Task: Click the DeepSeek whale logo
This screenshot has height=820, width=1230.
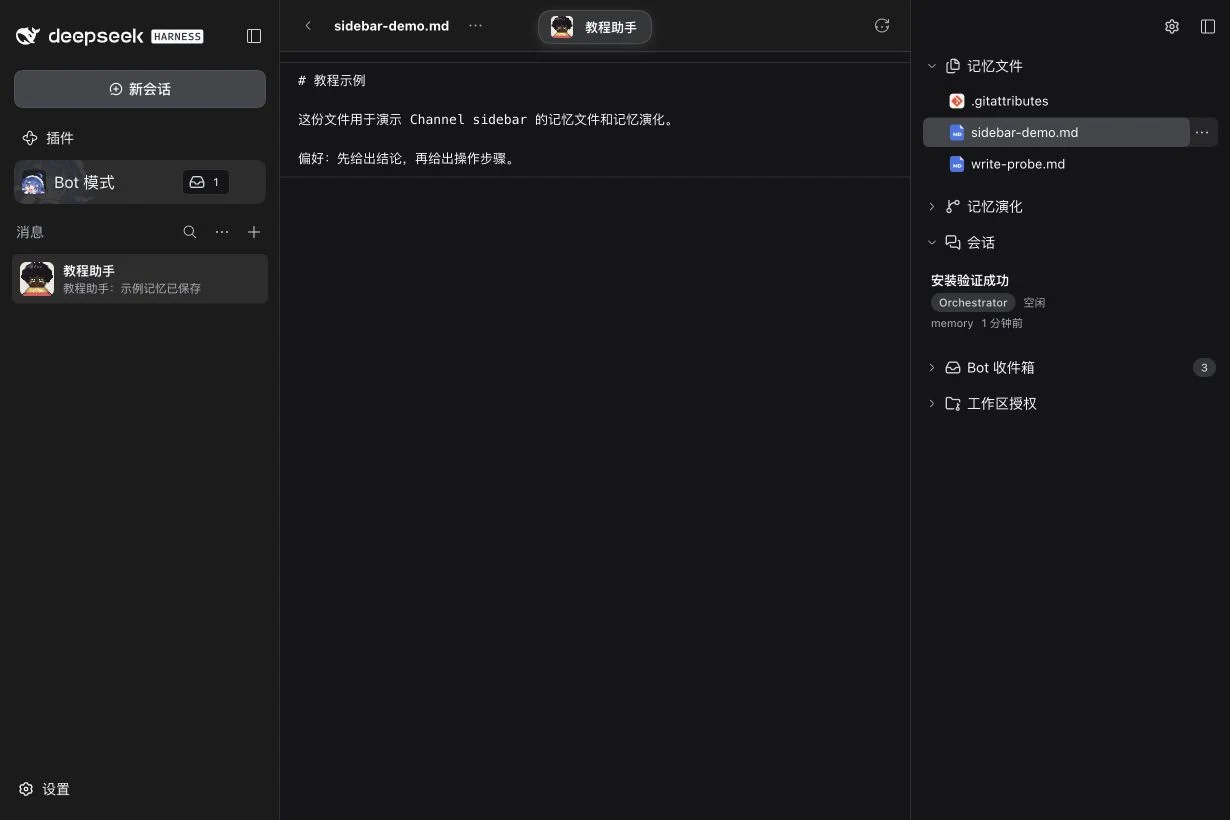Action: [x=28, y=36]
